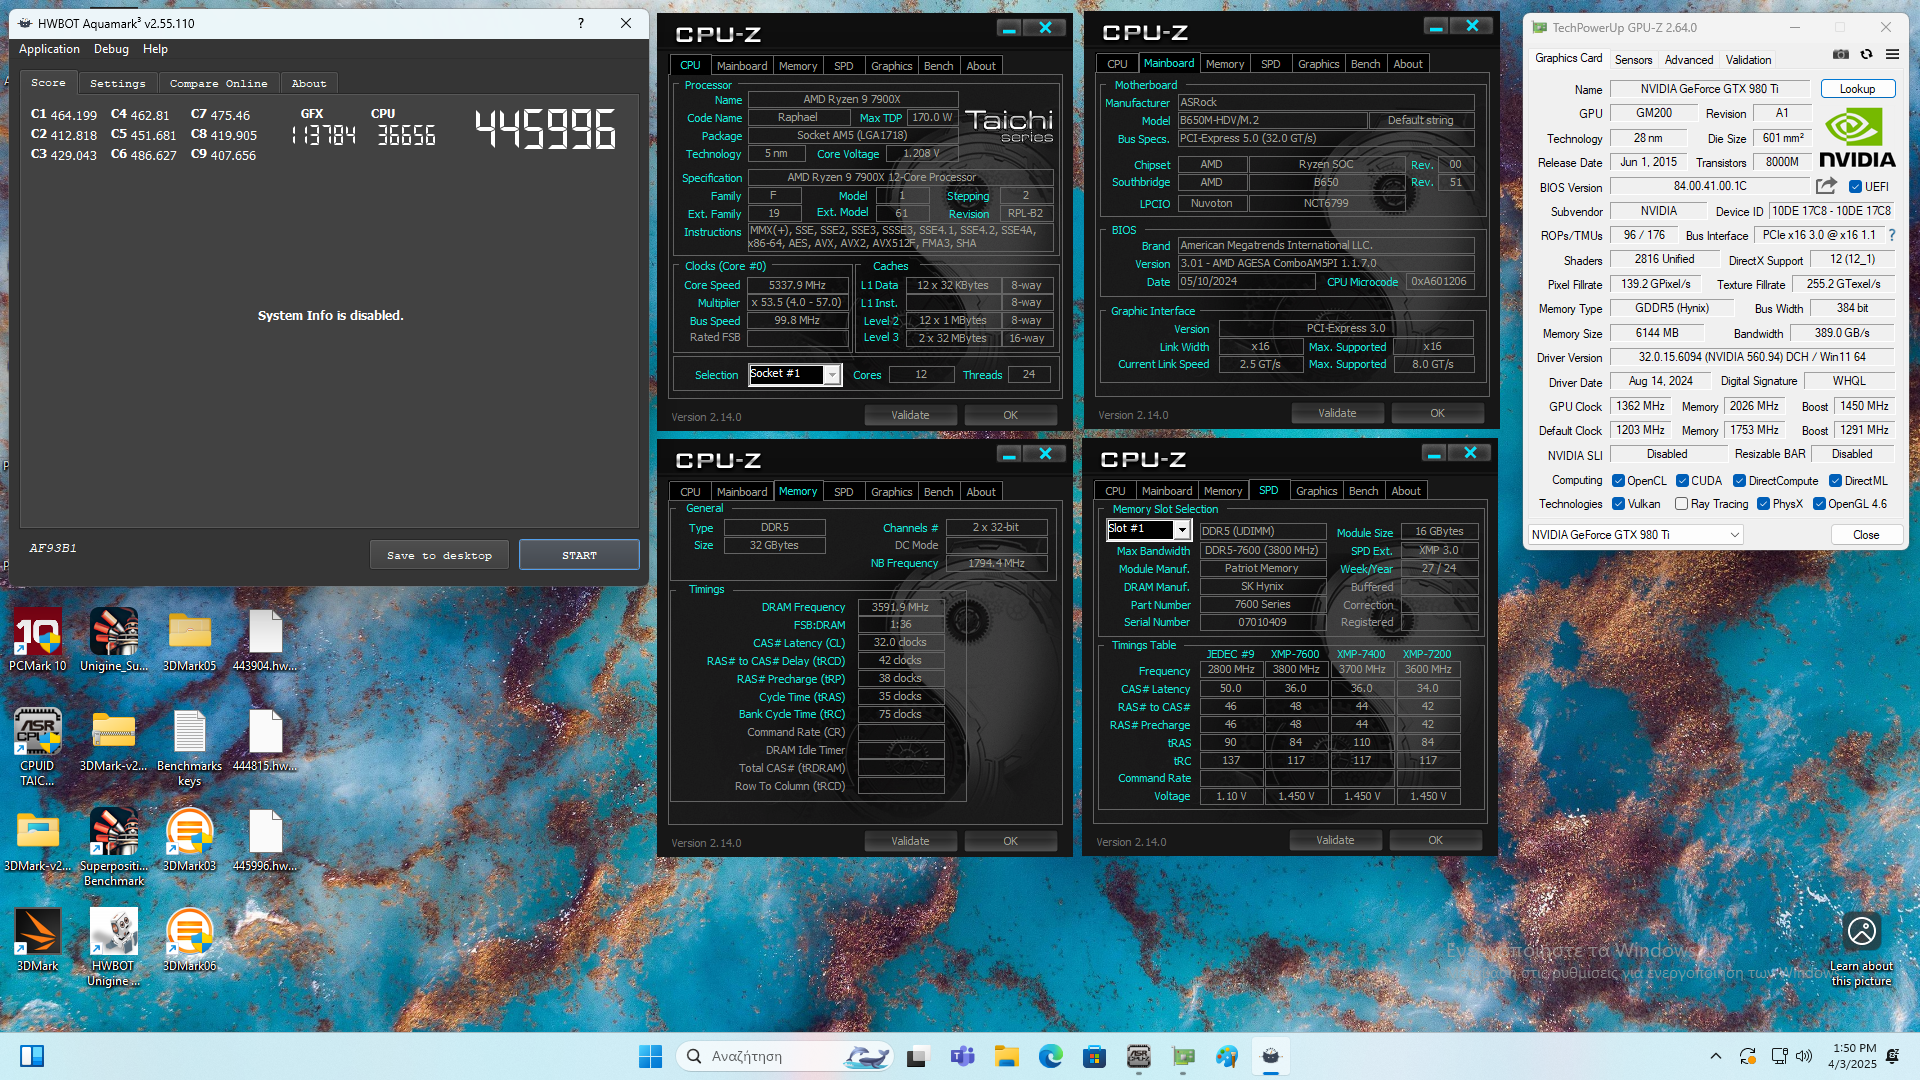Image resolution: width=1920 pixels, height=1080 pixels.
Task: Click the Lookup button in GPU-Z
Action: [1857, 89]
